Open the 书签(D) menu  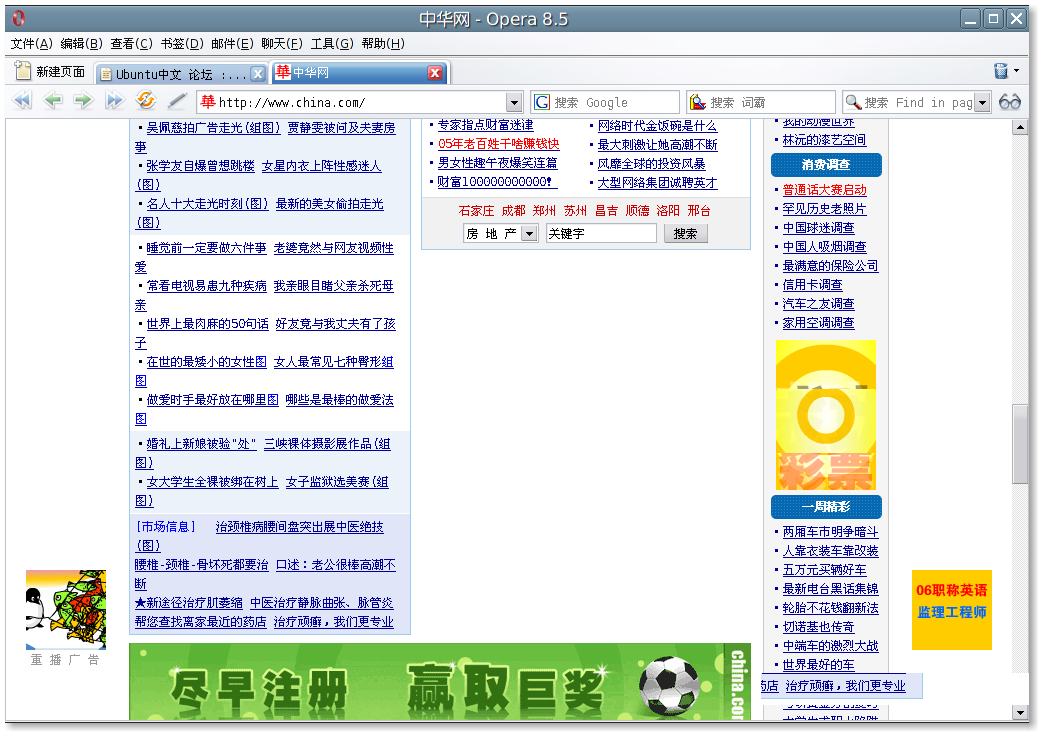point(182,44)
